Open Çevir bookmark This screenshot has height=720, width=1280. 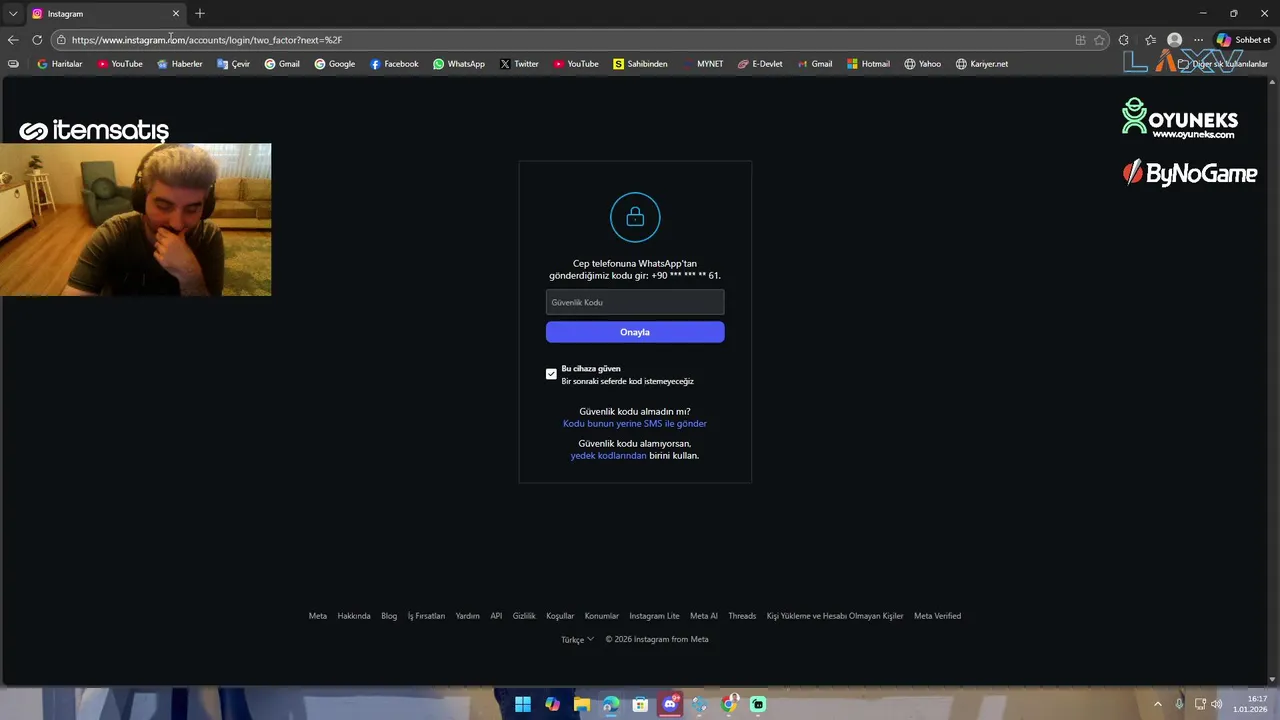[x=234, y=64]
